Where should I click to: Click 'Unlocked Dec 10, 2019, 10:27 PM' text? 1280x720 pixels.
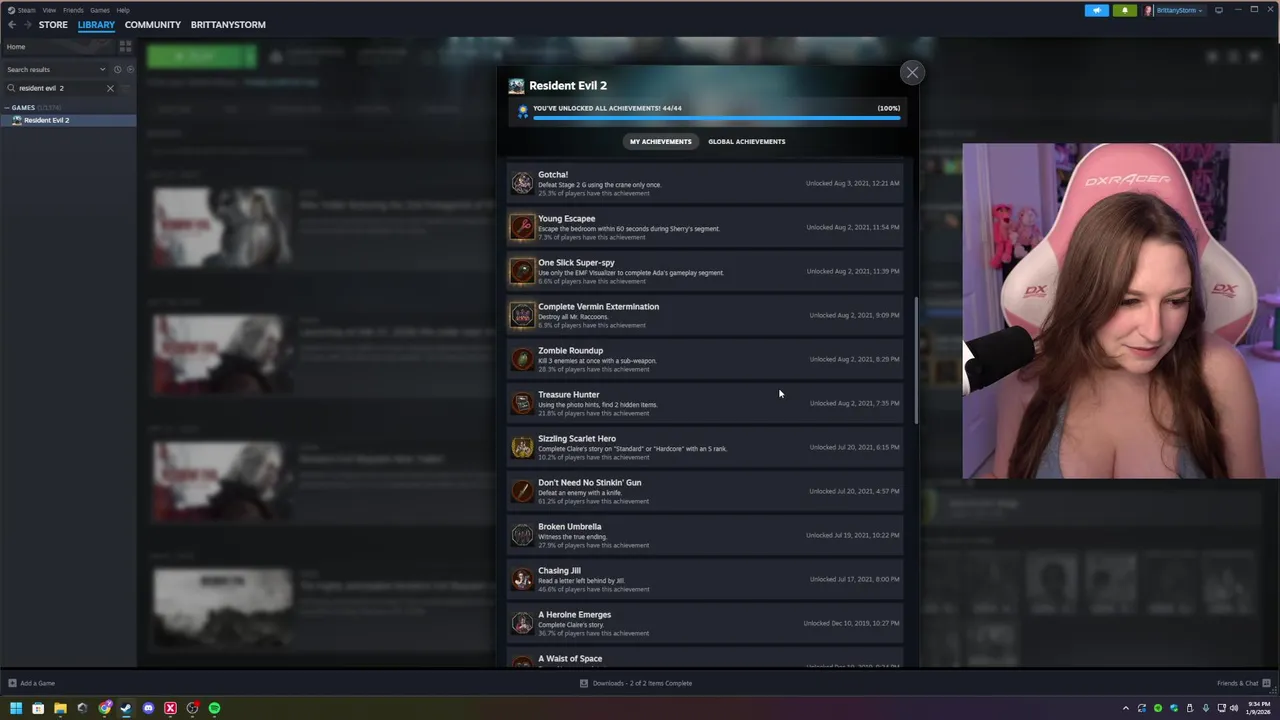pos(851,623)
